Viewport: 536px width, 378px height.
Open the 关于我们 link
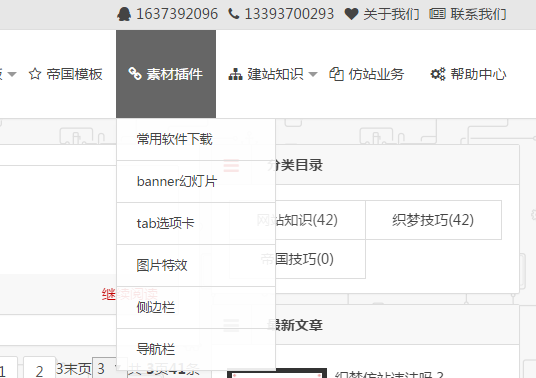pos(391,14)
